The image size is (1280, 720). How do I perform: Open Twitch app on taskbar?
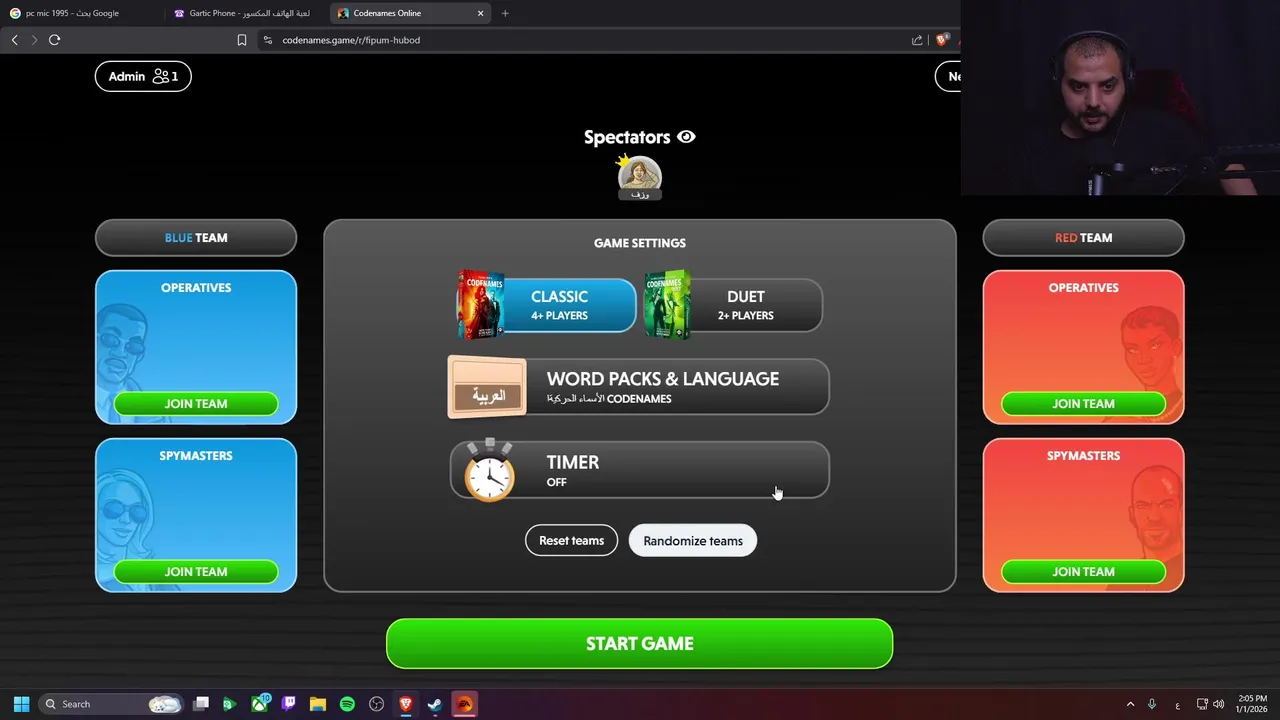pos(289,704)
